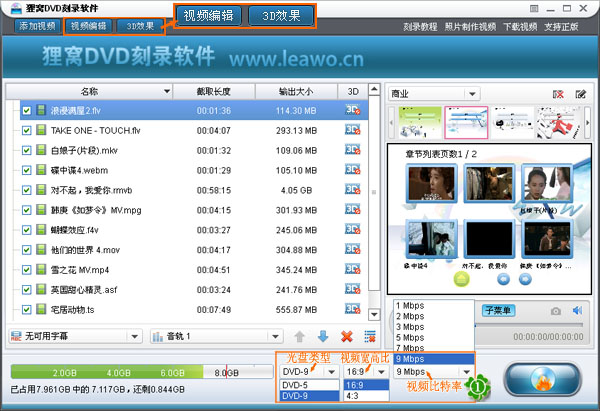Select DVD-9 option in disc type list
Image resolution: width=600 pixels, height=411 pixels.
tap(310, 396)
